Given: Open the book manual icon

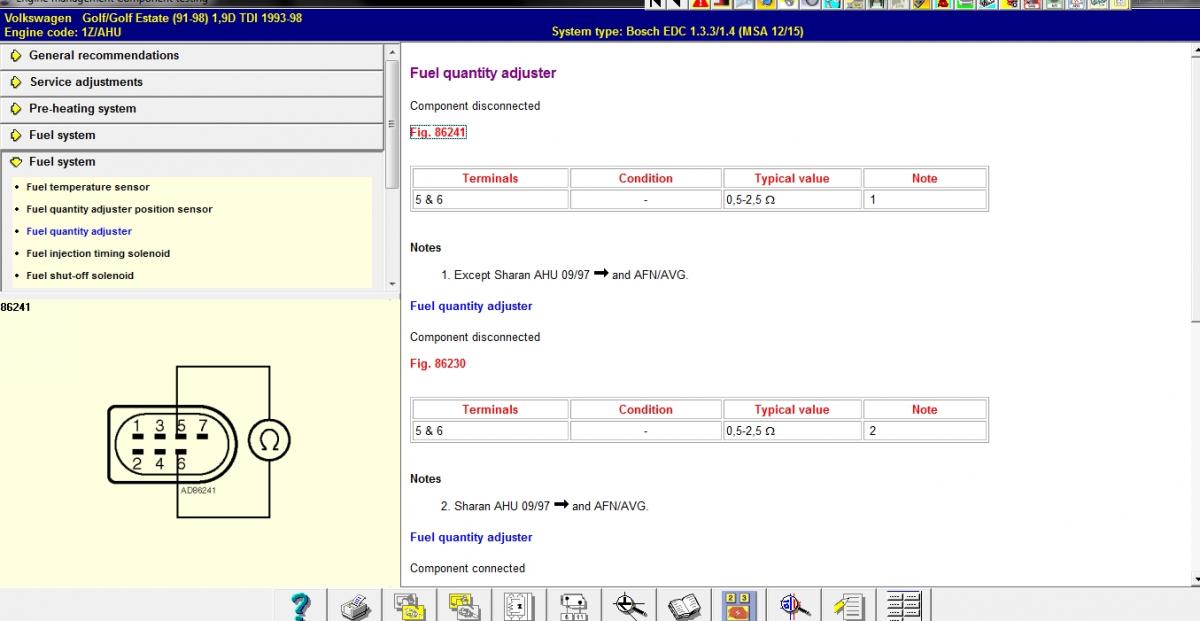Looking at the screenshot, I should coord(684,605).
